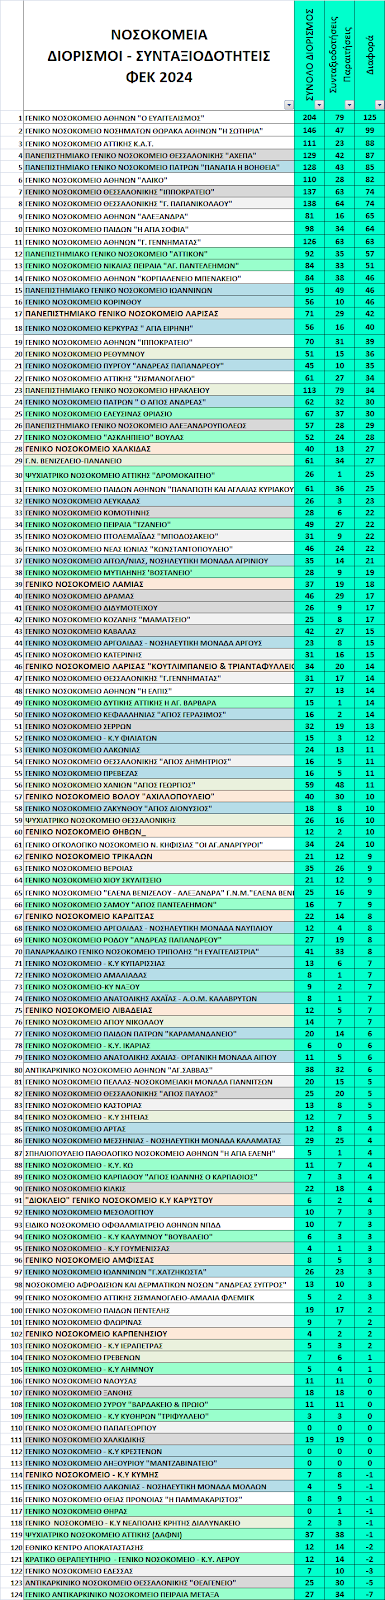This screenshot has width=385, height=1600.
Task: Select row ΓΕΝΙΚΟ ΝΟΣΟΚΟΜΕΙΟ ΑΤΤΙΚΗΣ Κ.Α.Τ.
Action: (192, 142)
